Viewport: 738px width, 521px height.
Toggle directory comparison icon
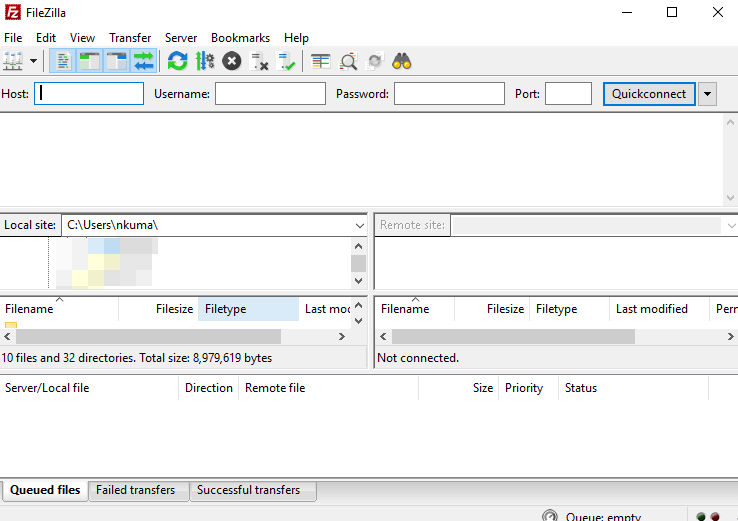348,61
